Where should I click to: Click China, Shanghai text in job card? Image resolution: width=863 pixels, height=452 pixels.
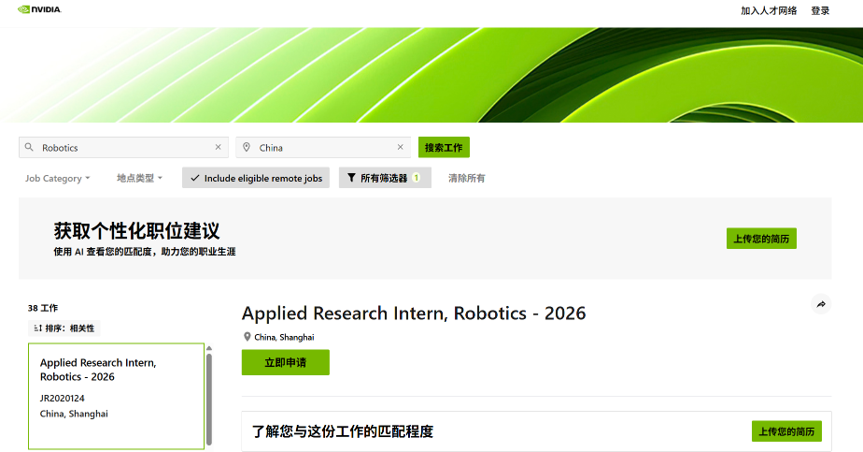74,413
